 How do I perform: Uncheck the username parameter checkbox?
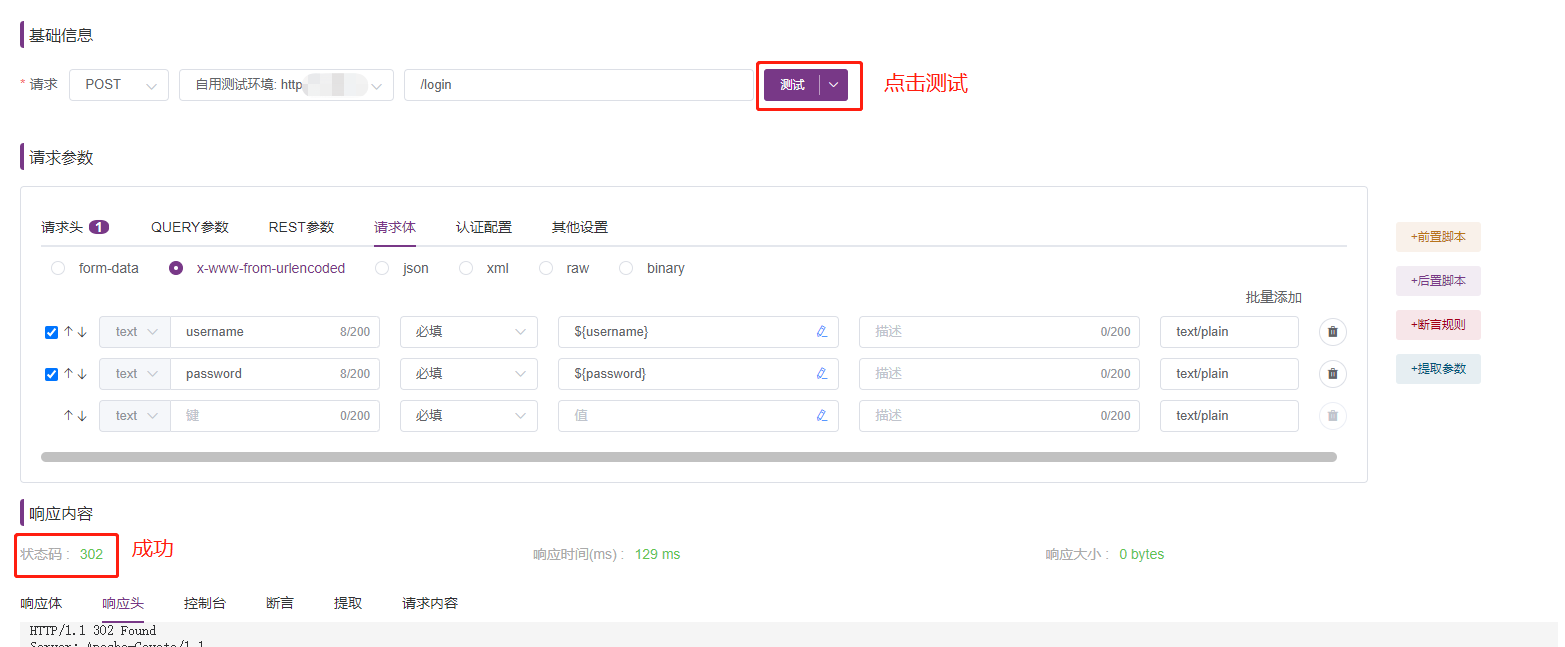tap(51, 331)
